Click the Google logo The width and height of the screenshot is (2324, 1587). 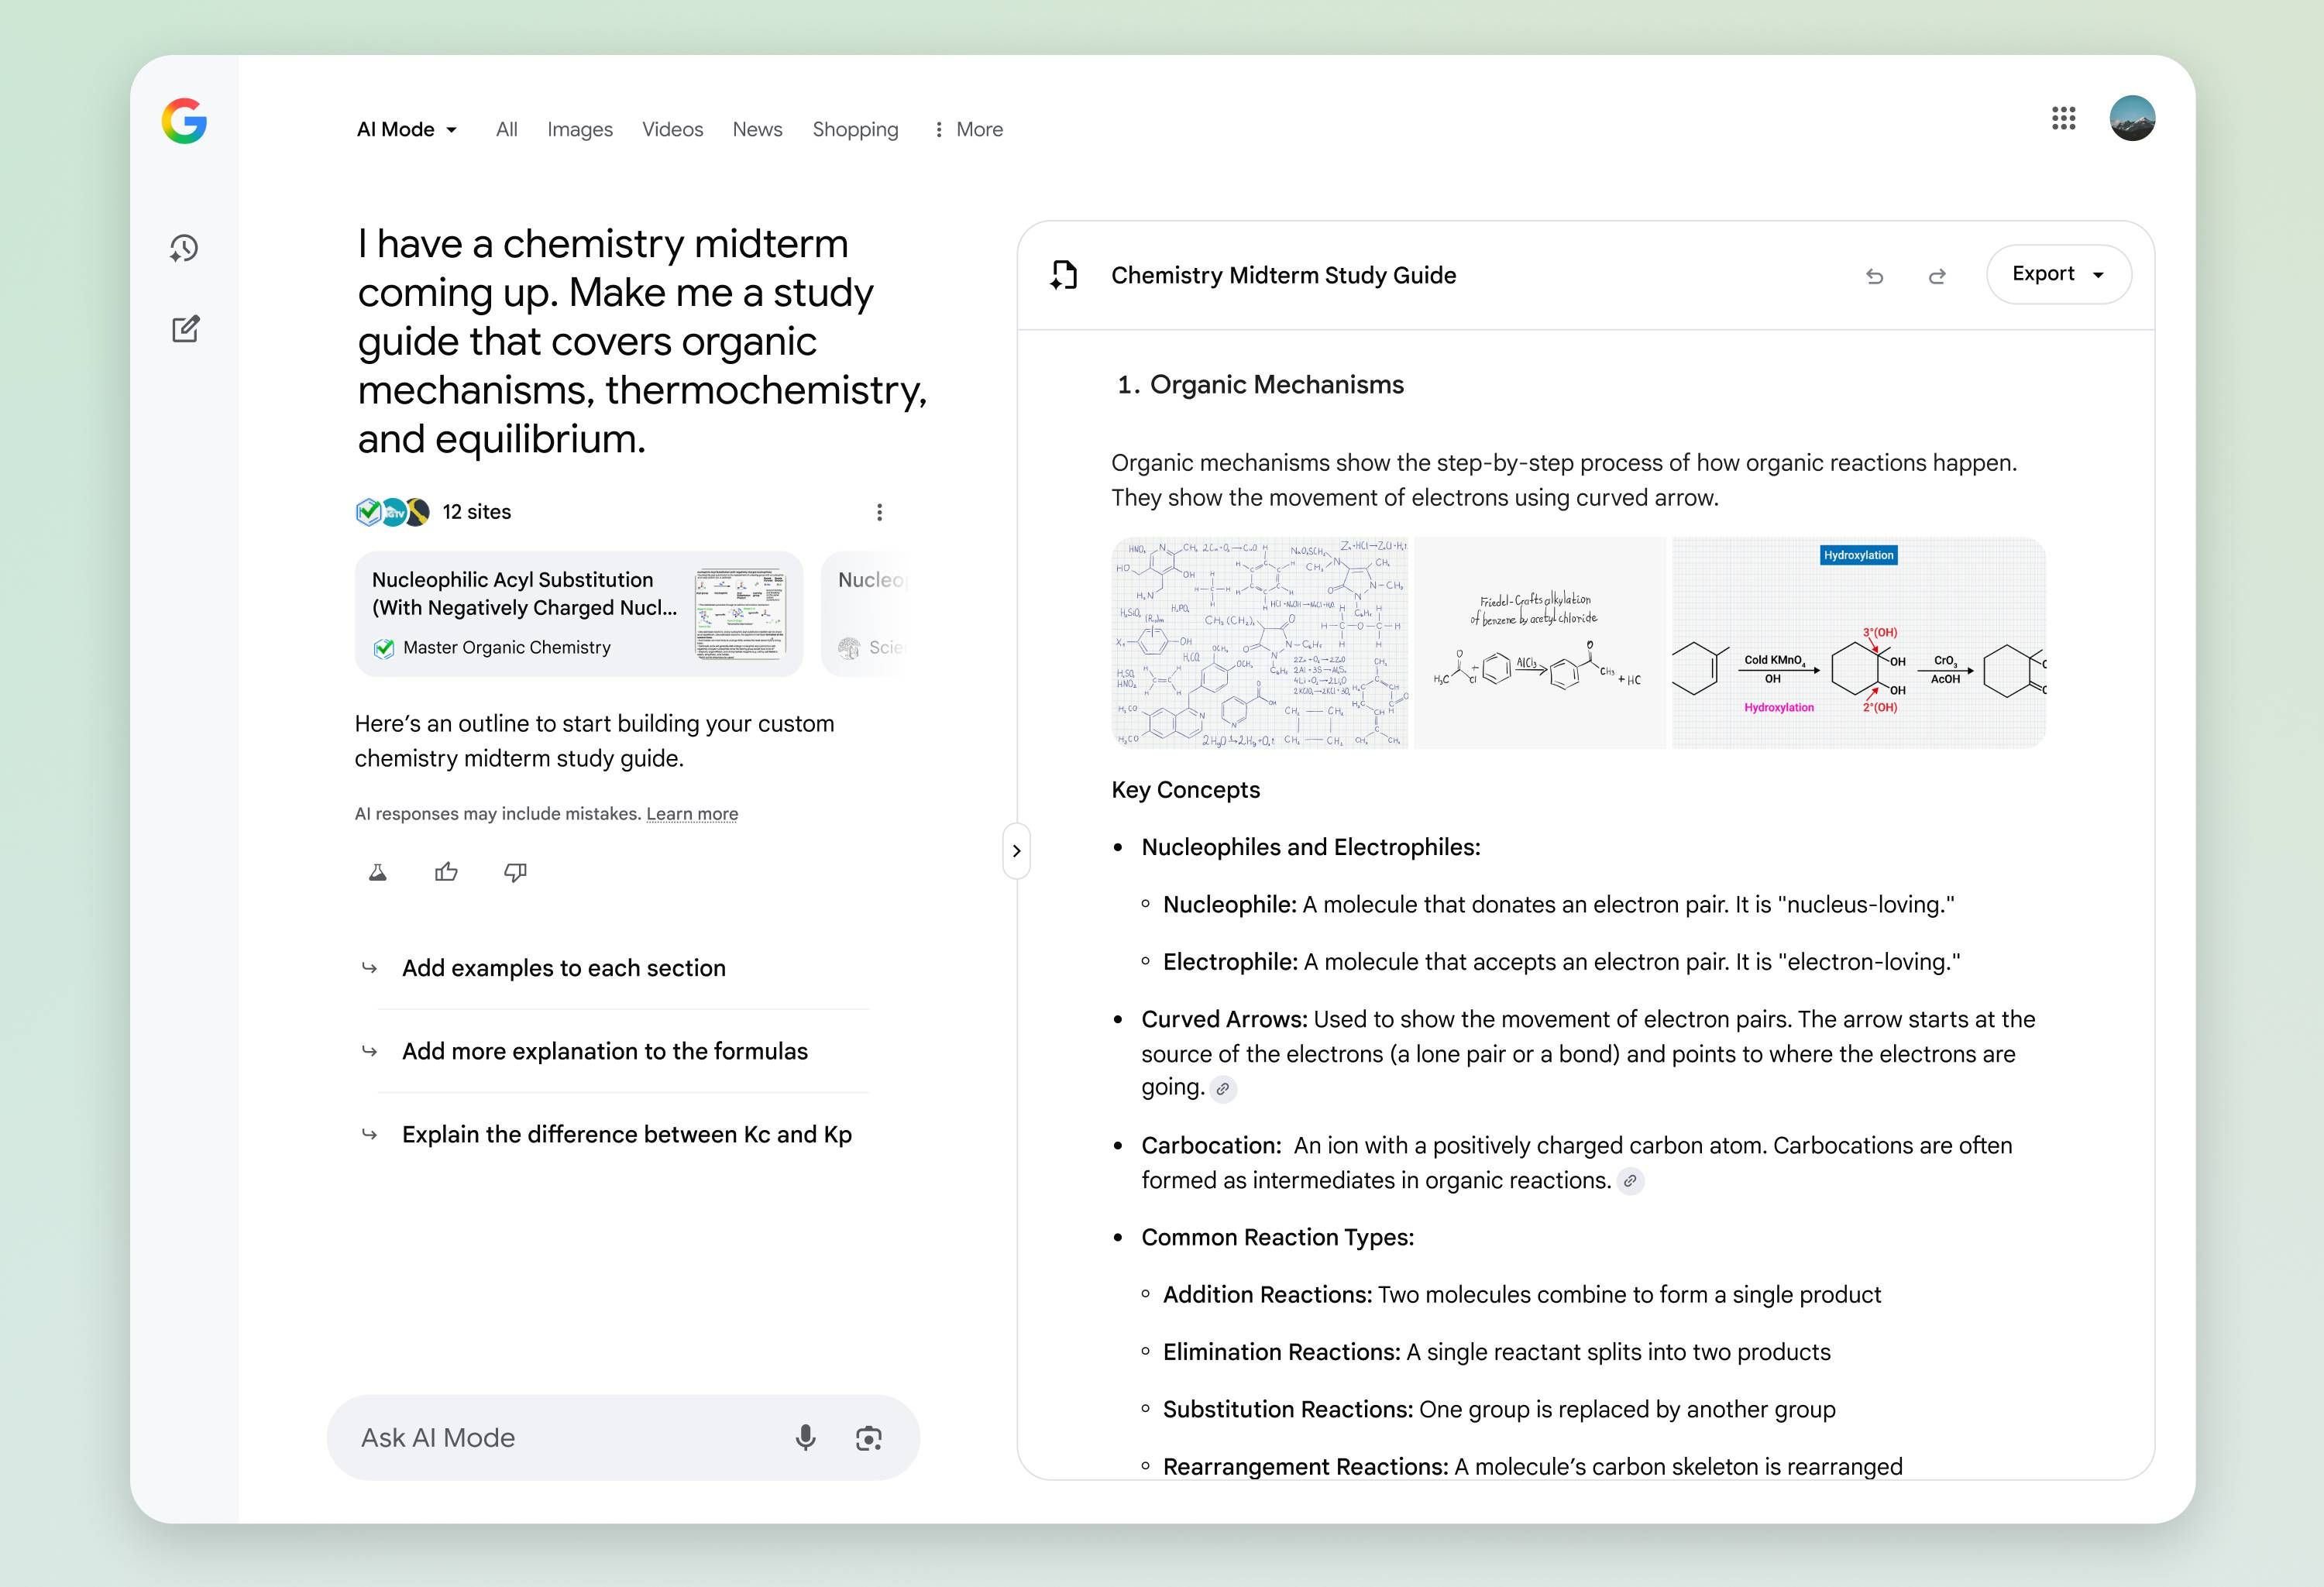pos(184,121)
